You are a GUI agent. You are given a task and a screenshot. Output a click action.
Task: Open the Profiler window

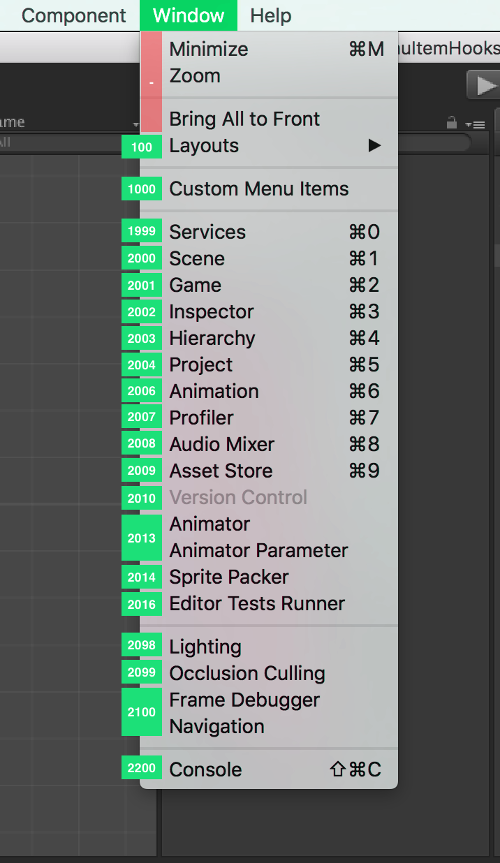(269, 418)
